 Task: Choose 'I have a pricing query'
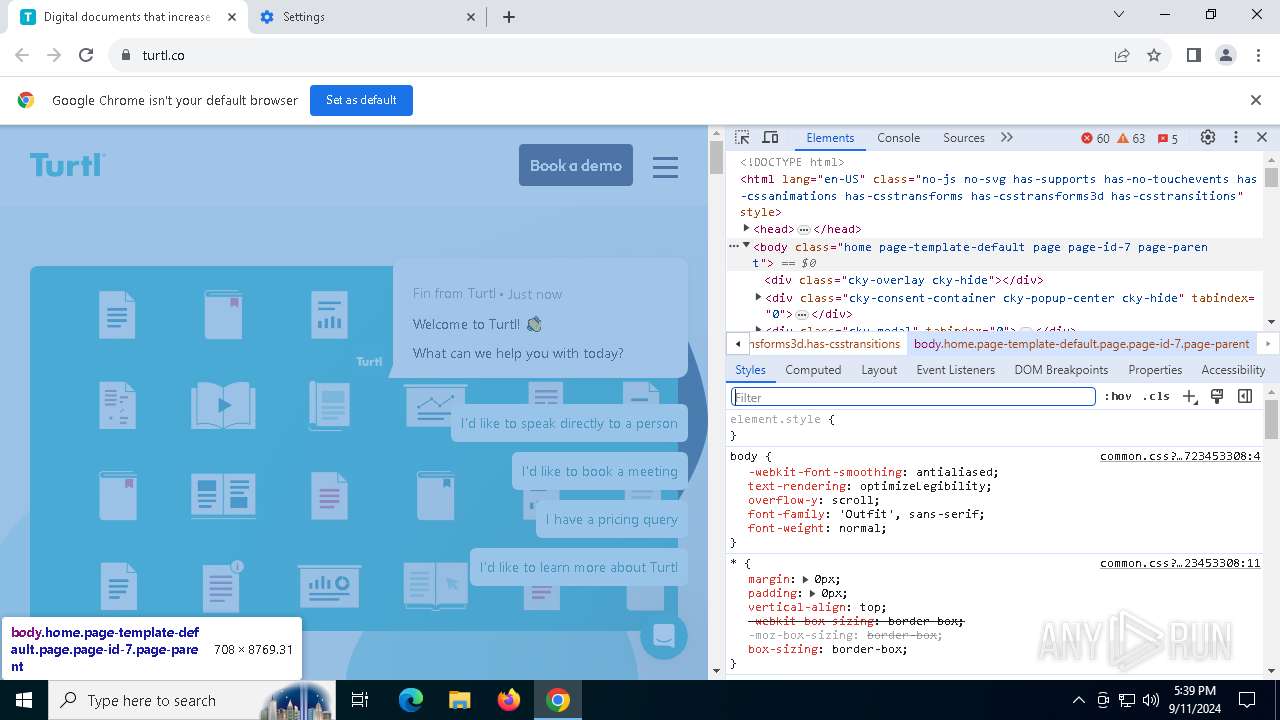[x=612, y=519]
